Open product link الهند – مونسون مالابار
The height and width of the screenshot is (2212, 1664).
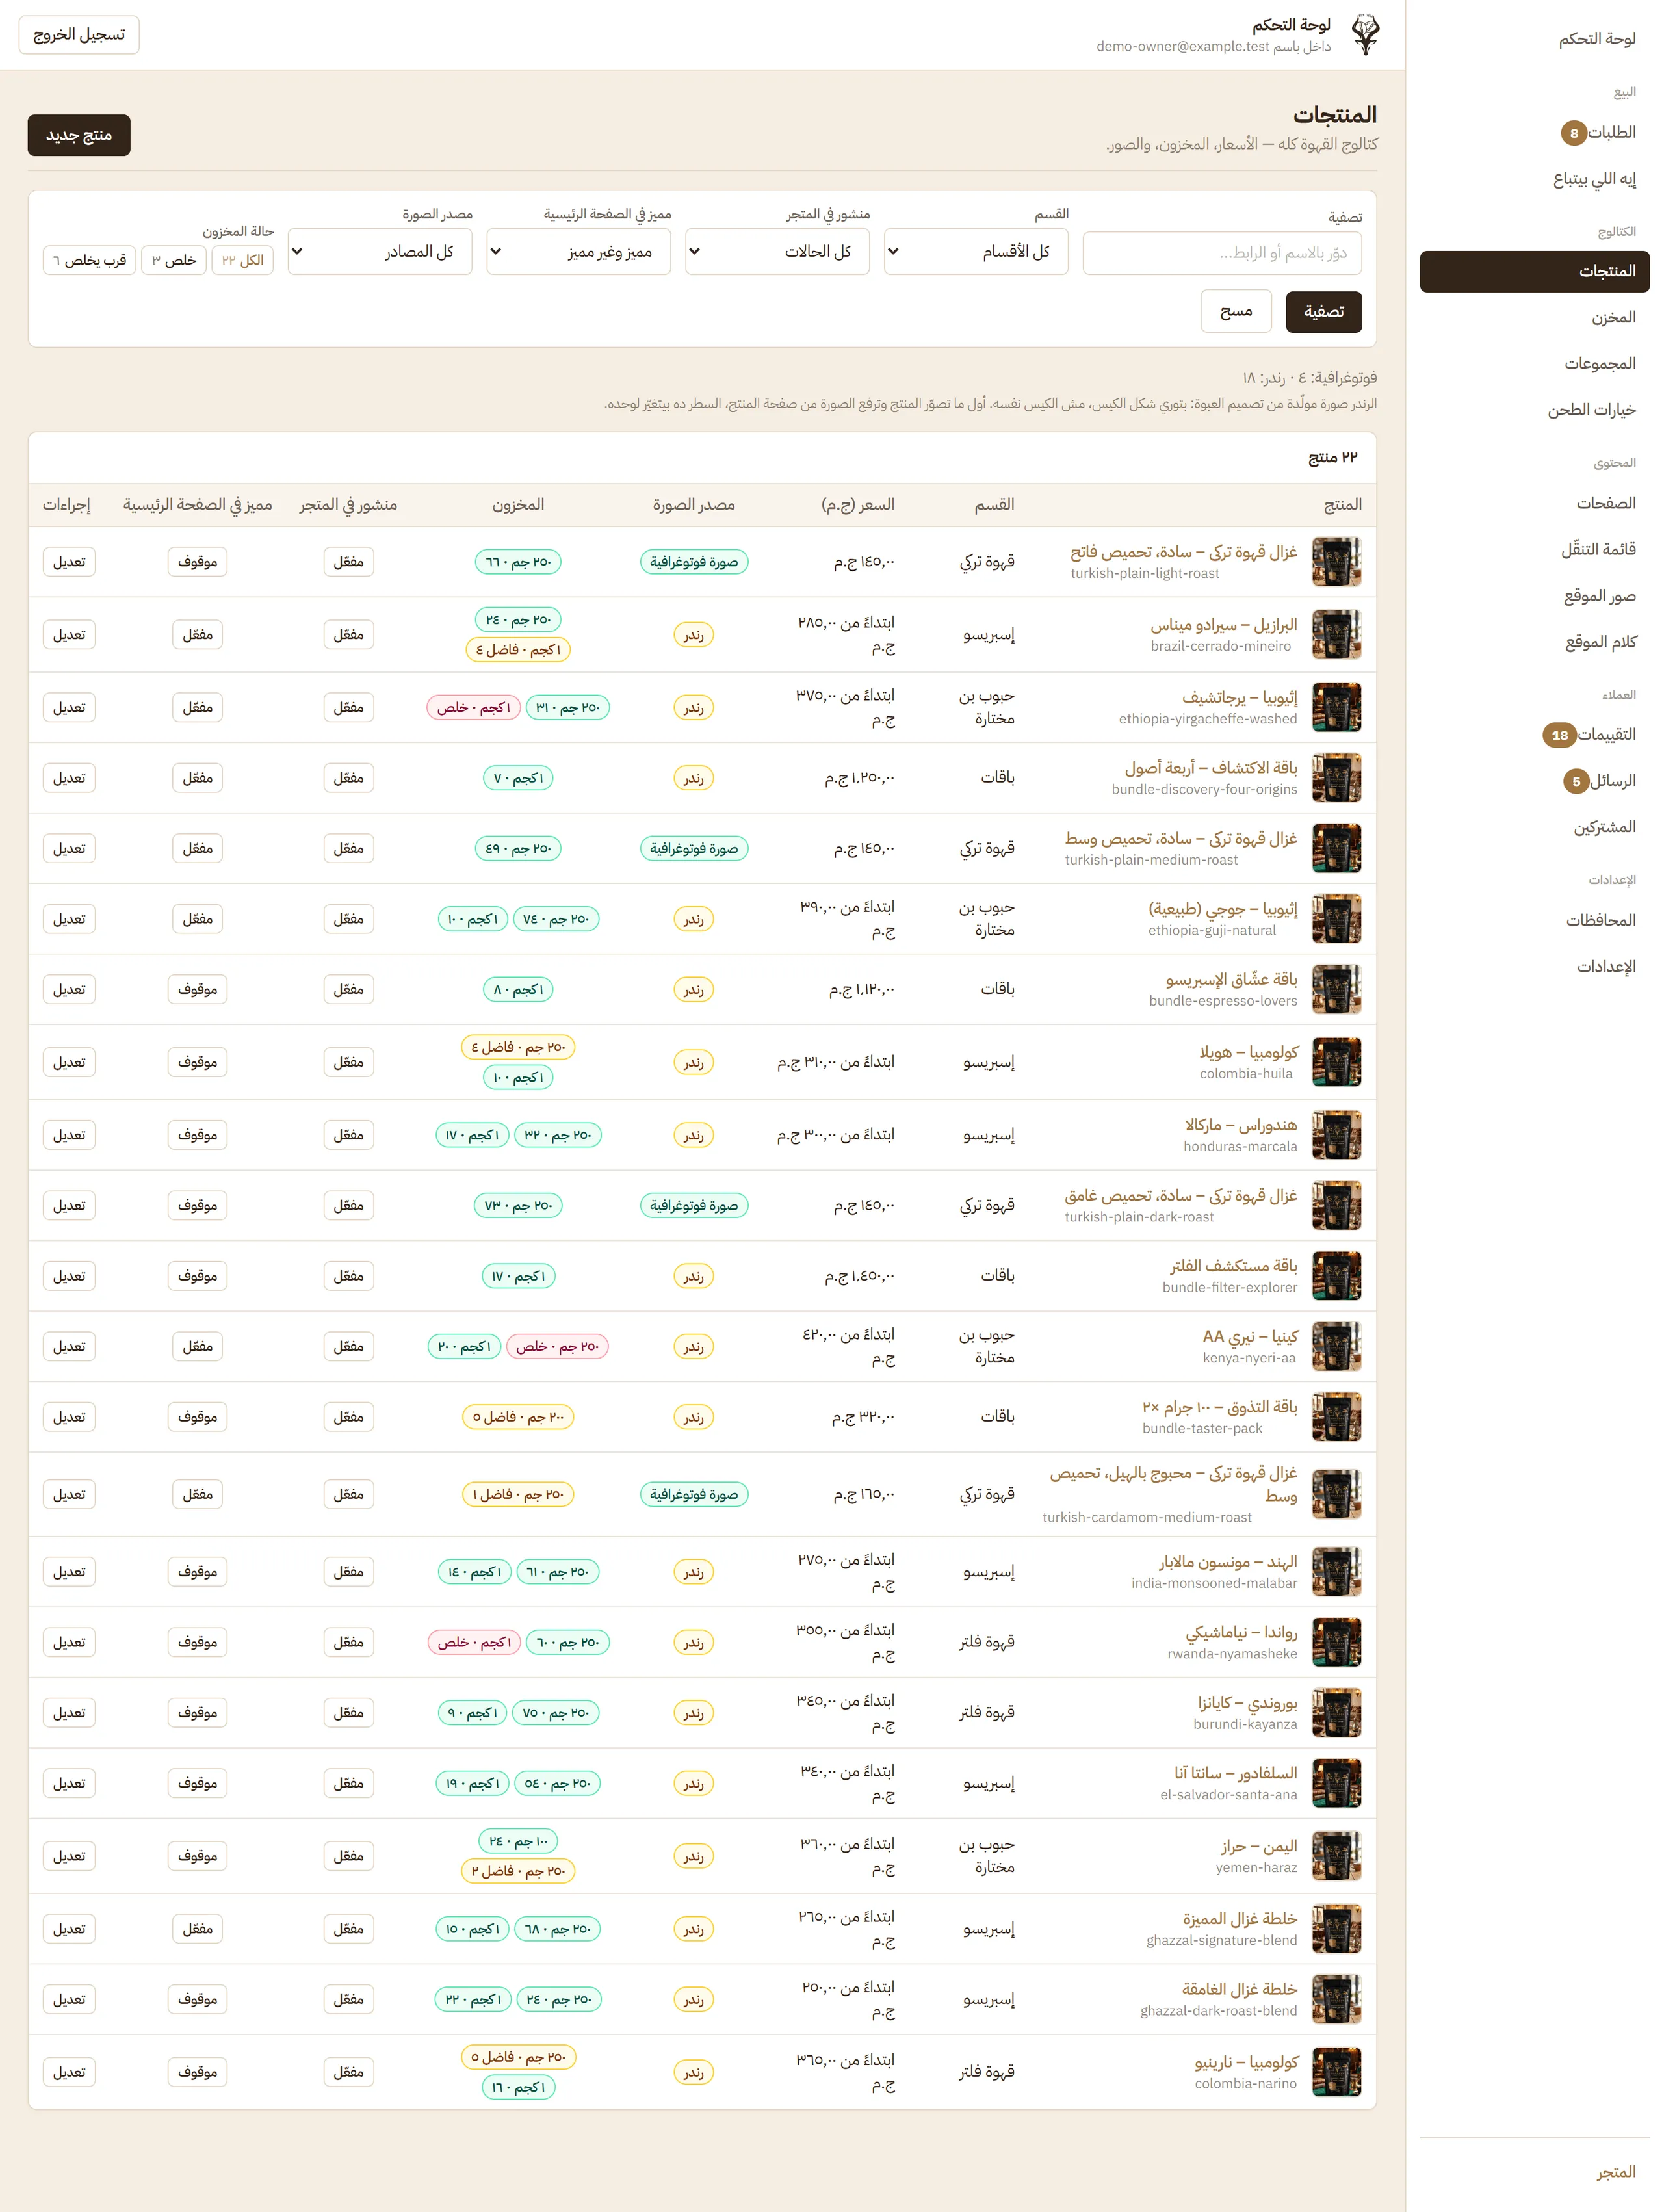(x=1228, y=1562)
